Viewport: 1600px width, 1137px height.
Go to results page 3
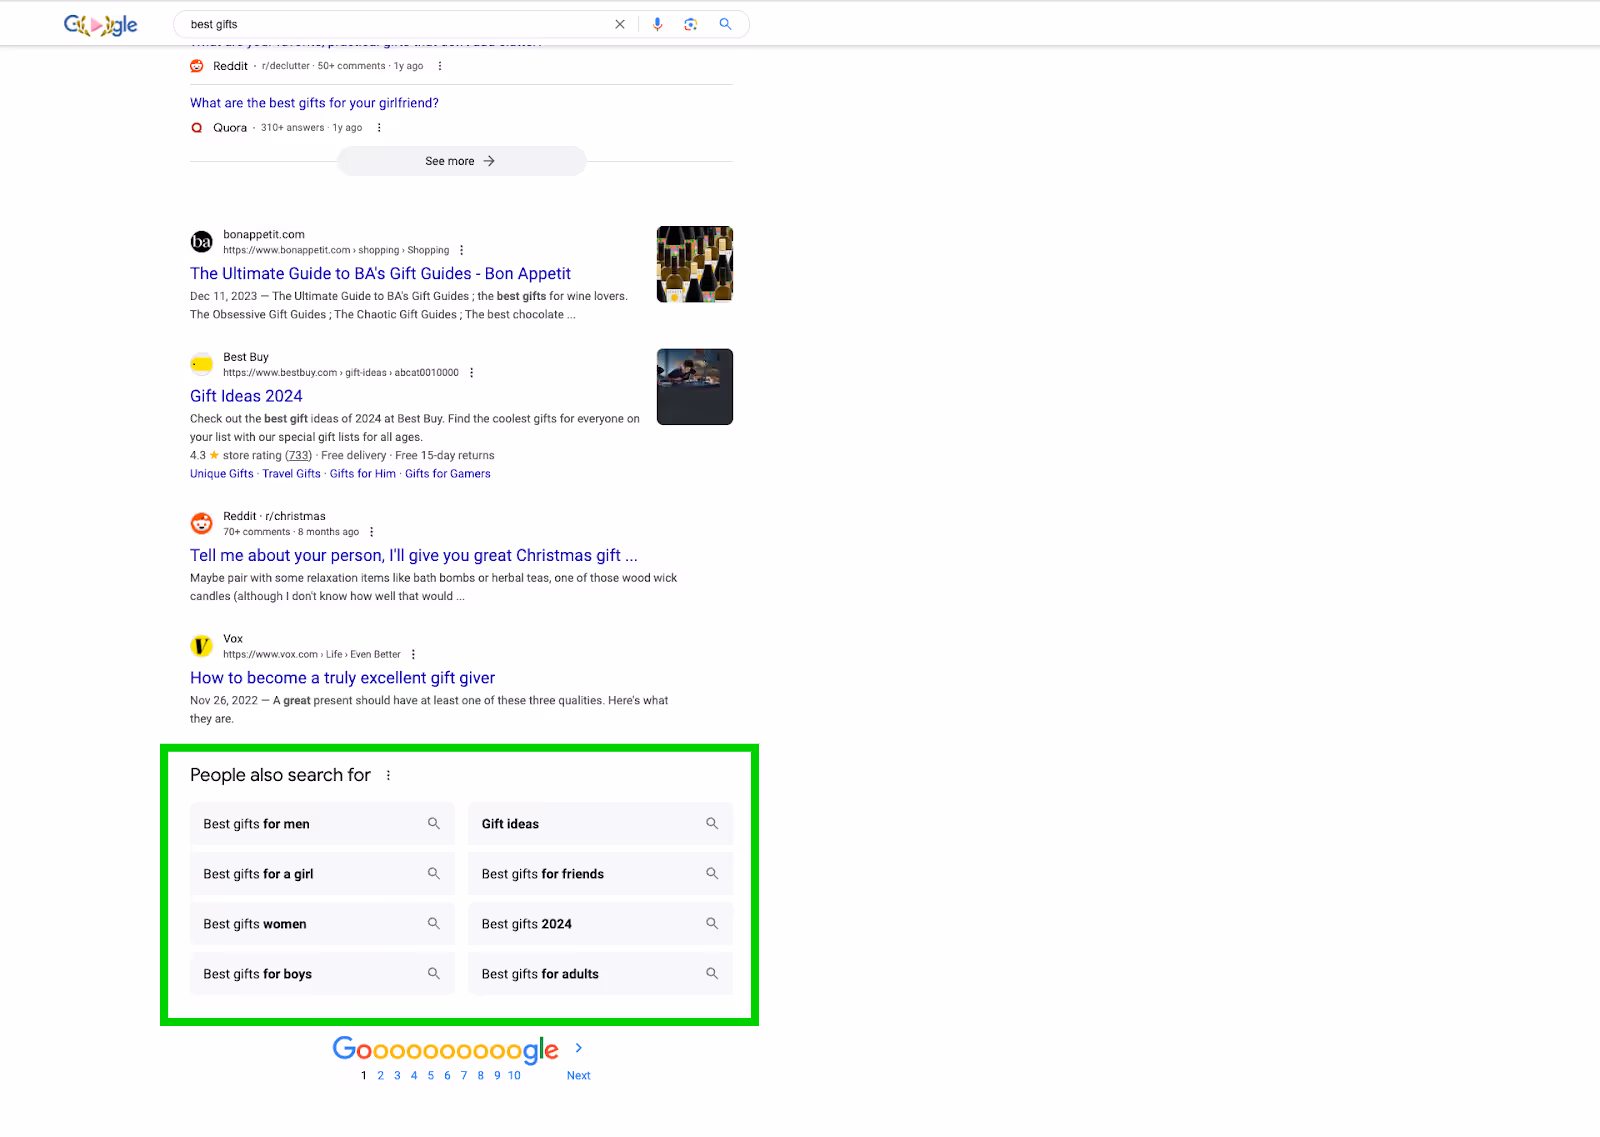[397, 1076]
